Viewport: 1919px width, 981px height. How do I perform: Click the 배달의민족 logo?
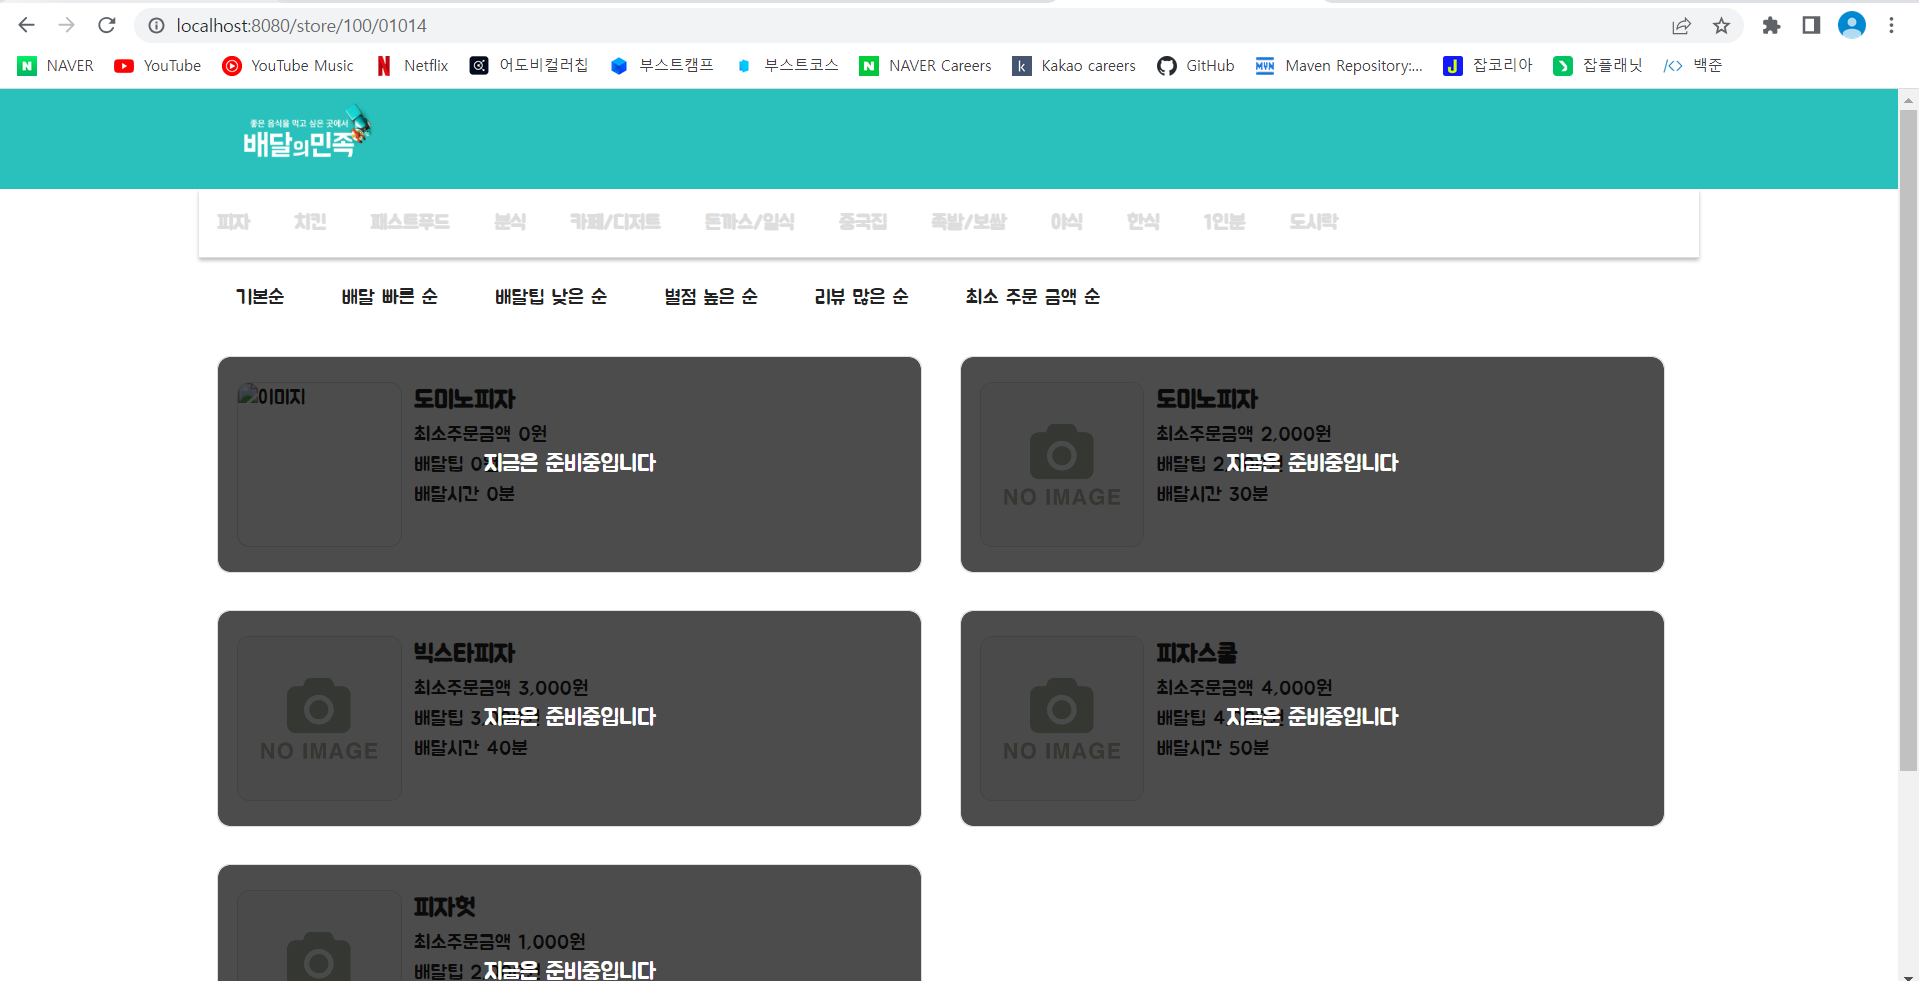point(306,134)
